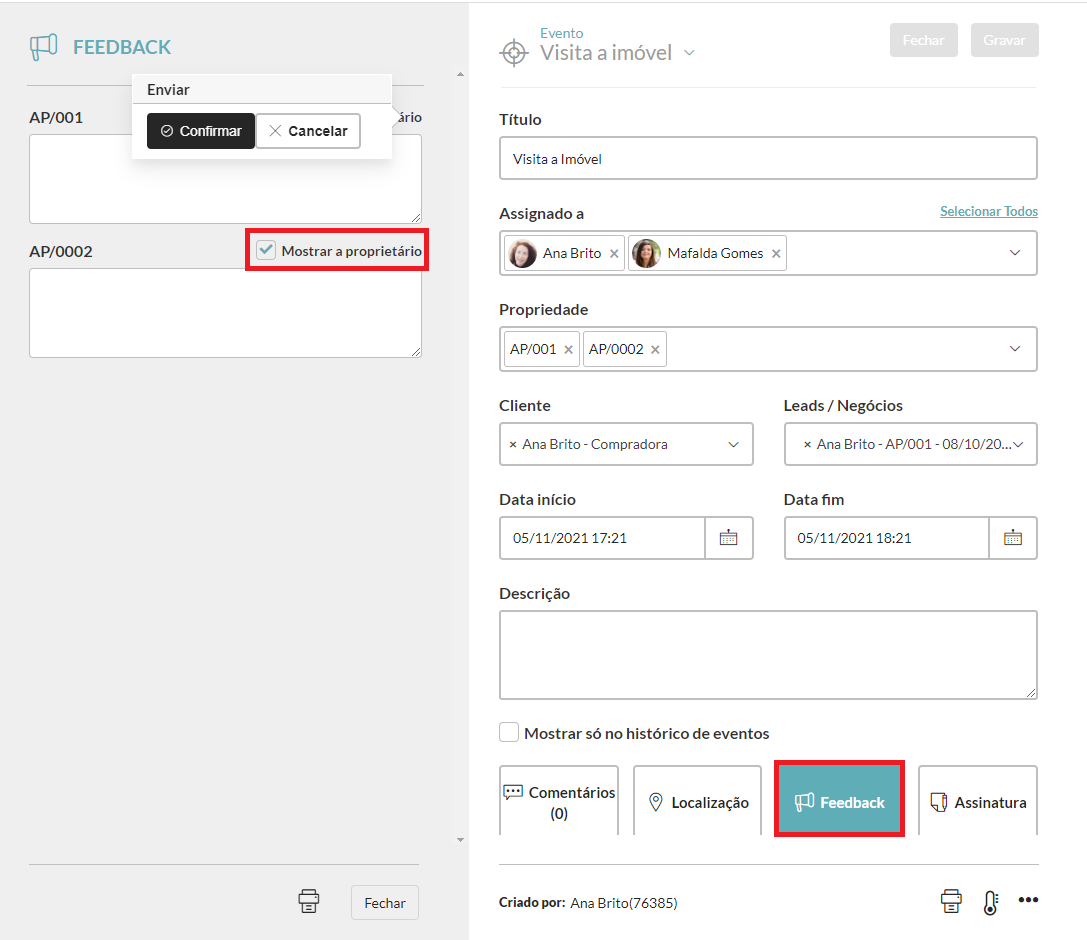
Task: Open calendar picker for Data início
Action: coord(728,538)
